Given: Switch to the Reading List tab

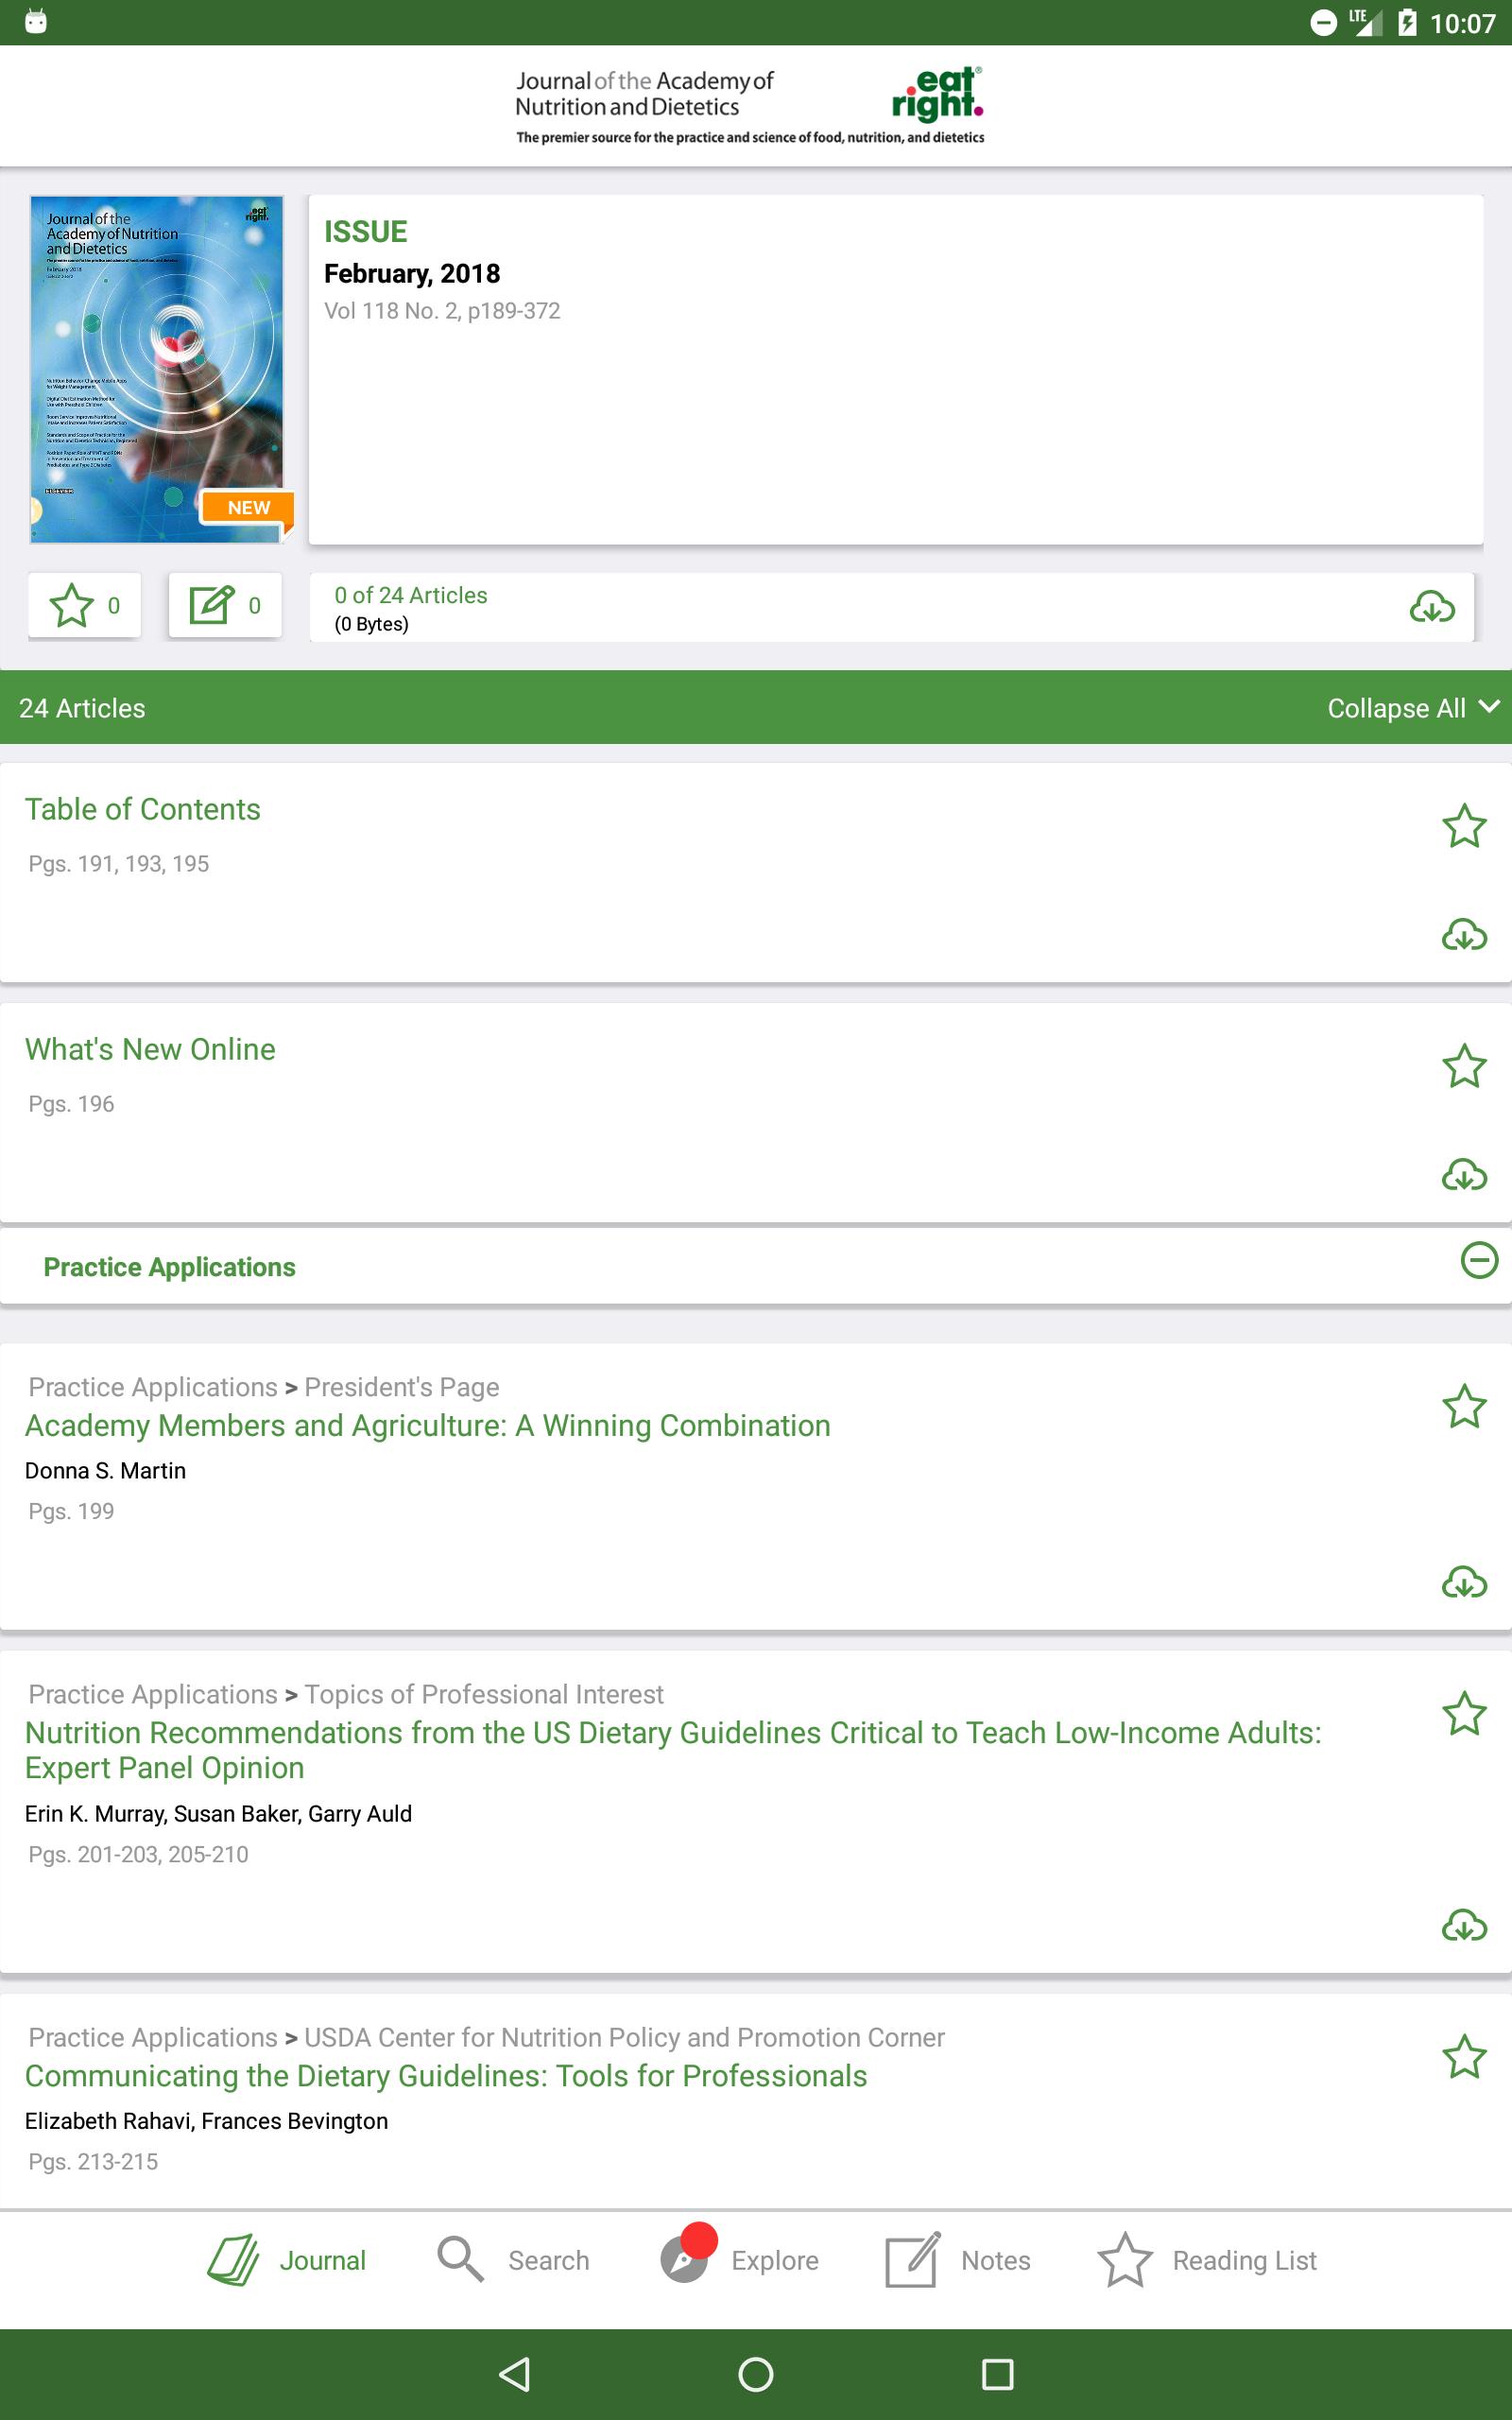Looking at the screenshot, I should pos(1207,2260).
